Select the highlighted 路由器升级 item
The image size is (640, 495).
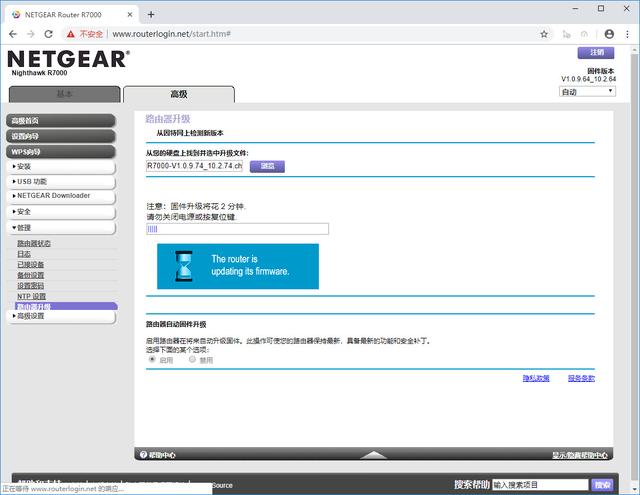click(x=66, y=306)
